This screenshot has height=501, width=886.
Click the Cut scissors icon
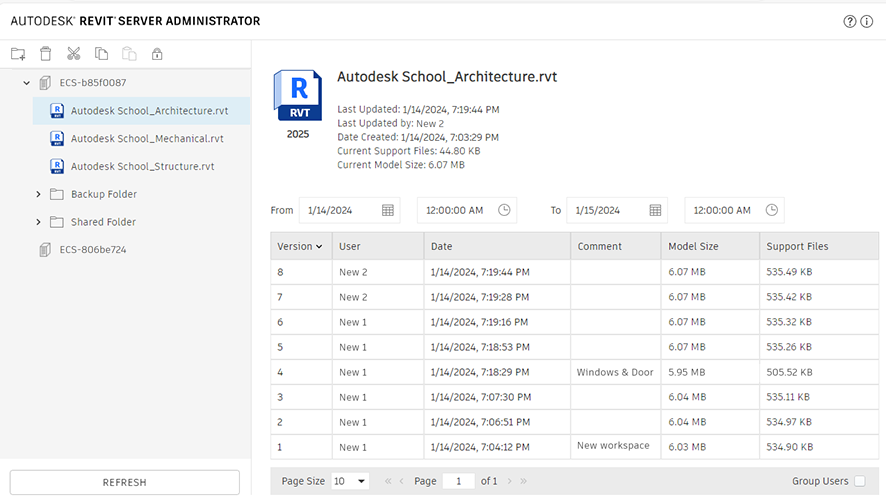tap(73, 54)
